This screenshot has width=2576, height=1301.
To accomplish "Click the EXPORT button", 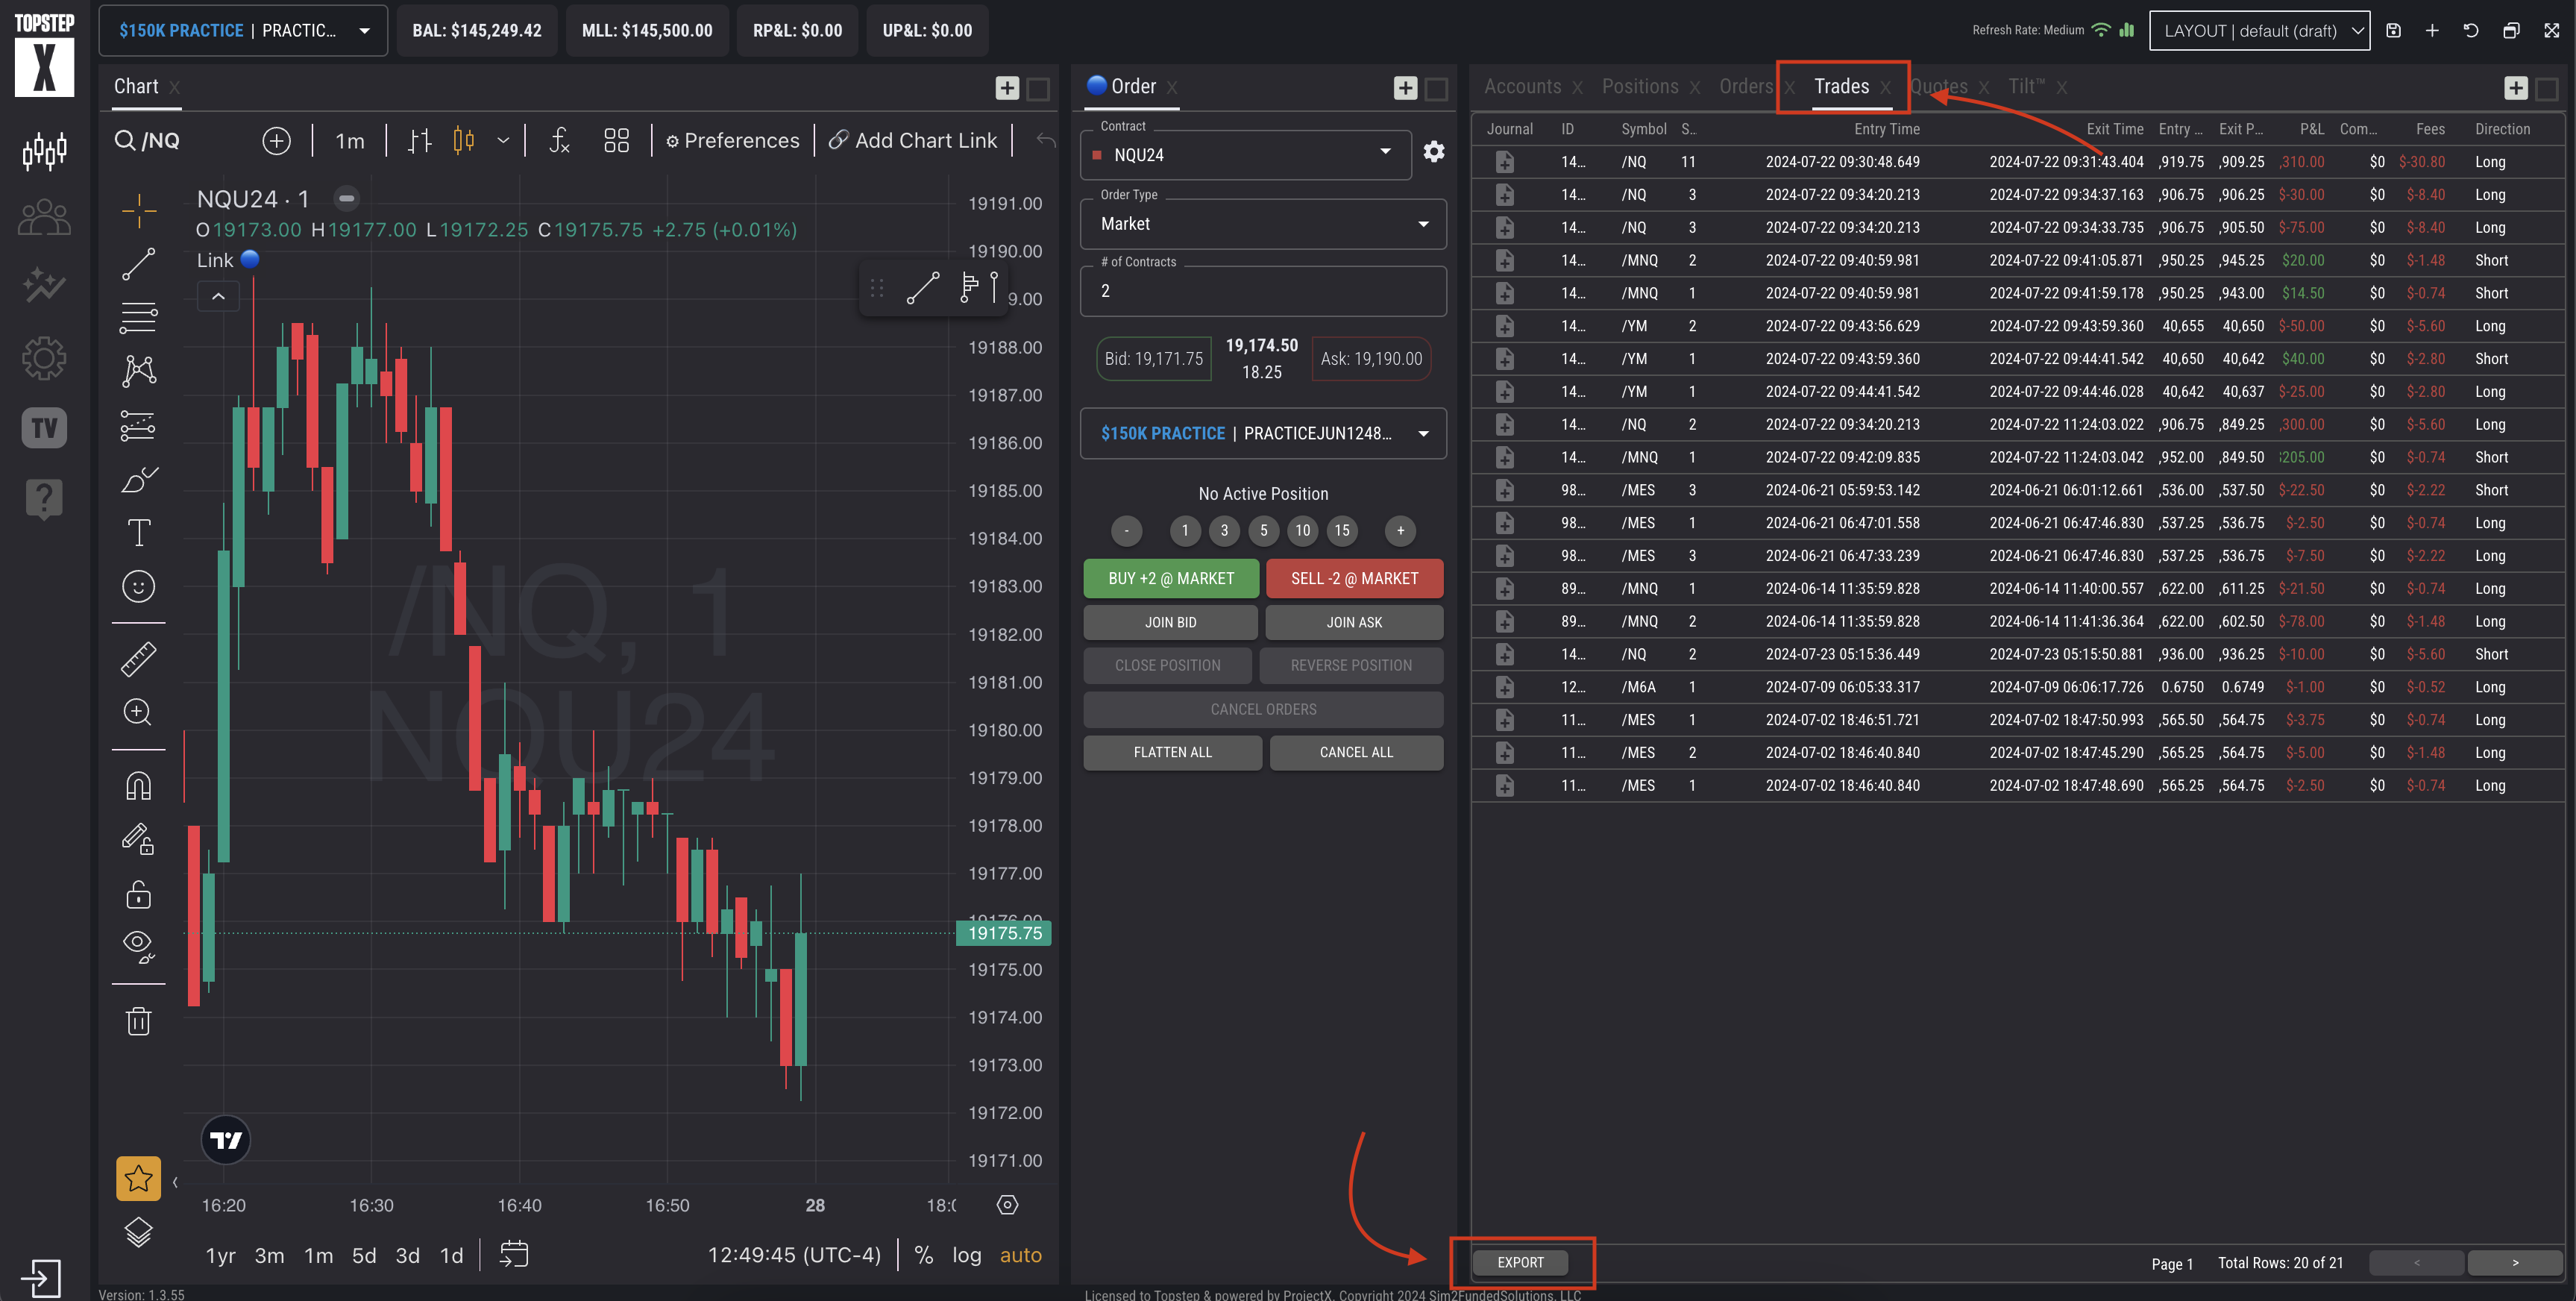I will click(x=1519, y=1262).
